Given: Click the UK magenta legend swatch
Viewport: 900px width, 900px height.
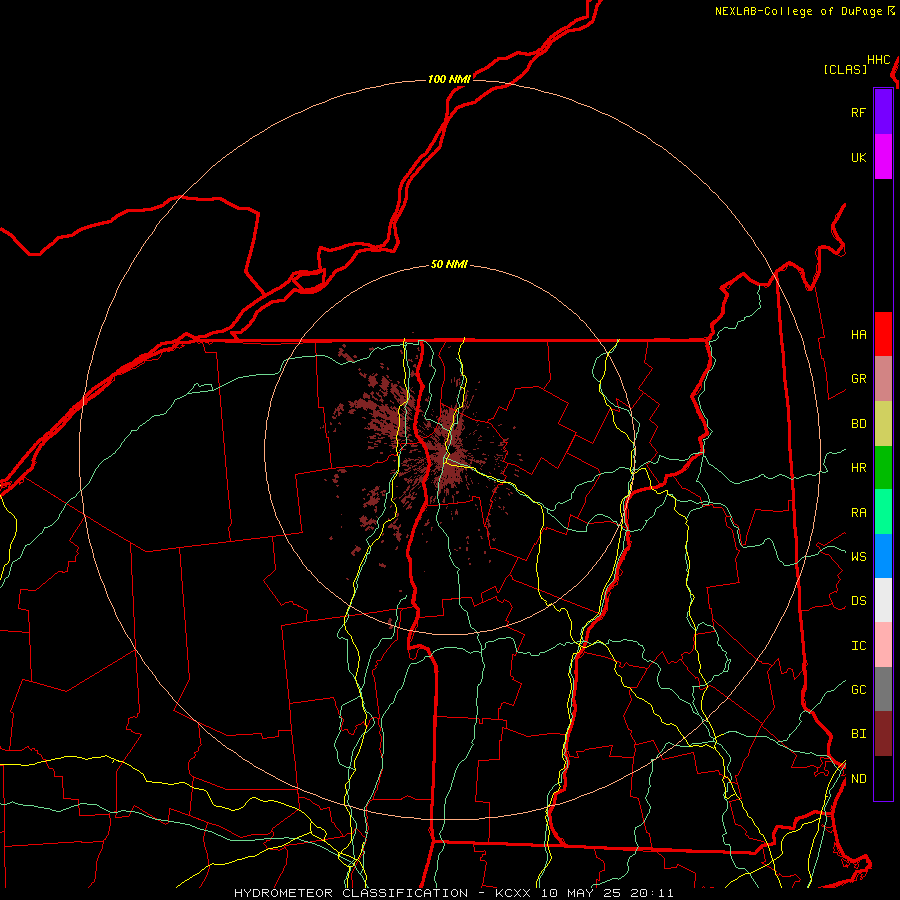Looking at the screenshot, I should point(883,157).
